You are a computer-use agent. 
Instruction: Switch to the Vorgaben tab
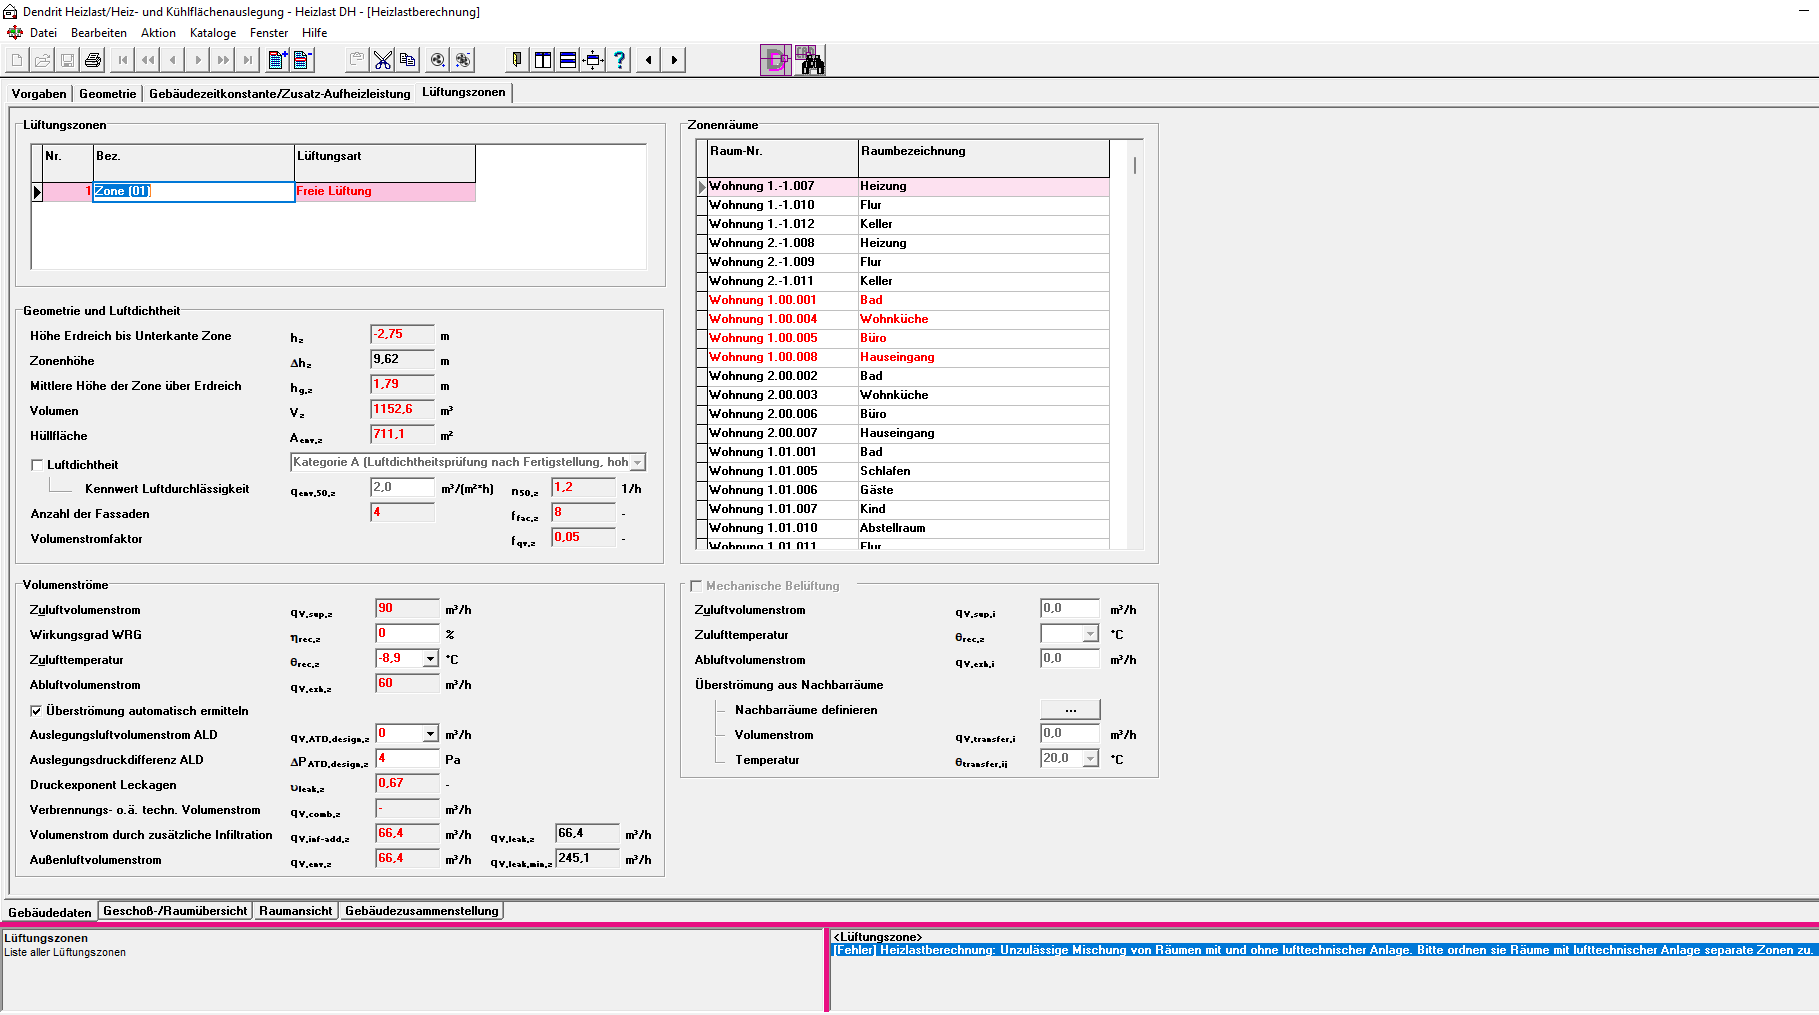(39, 93)
